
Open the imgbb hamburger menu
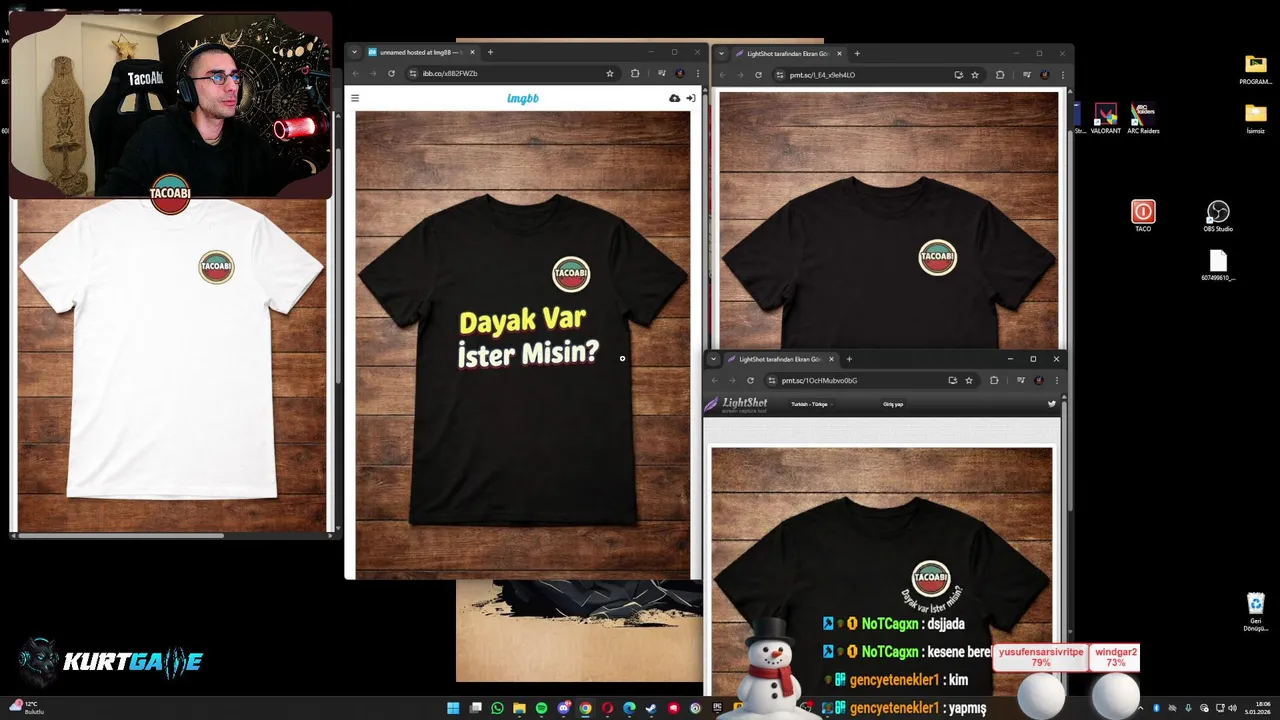(355, 98)
